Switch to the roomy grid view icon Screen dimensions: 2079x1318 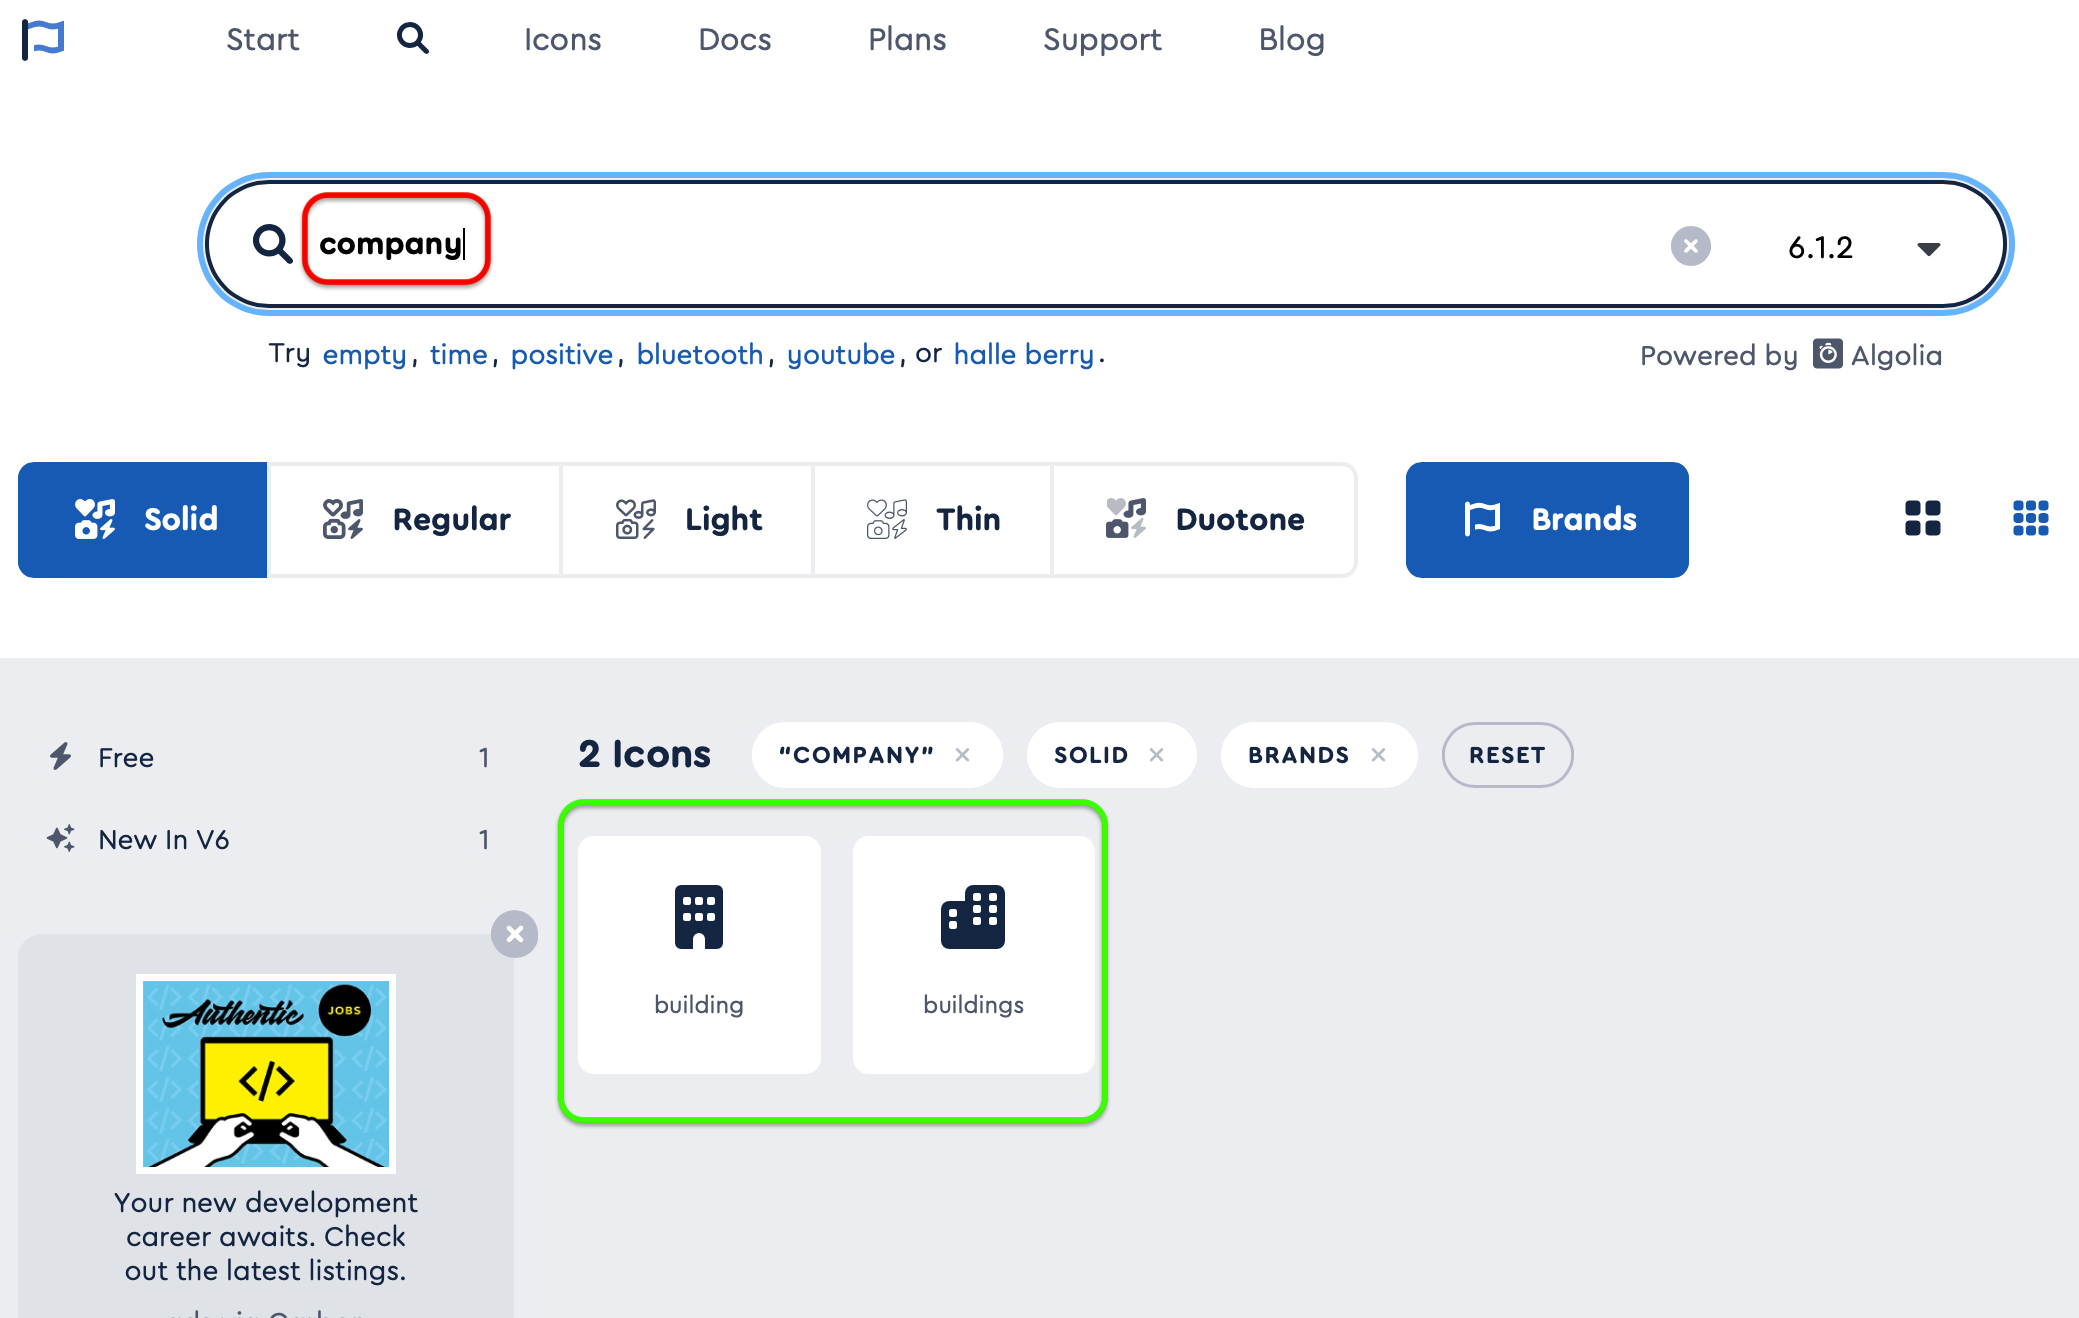click(x=1922, y=519)
